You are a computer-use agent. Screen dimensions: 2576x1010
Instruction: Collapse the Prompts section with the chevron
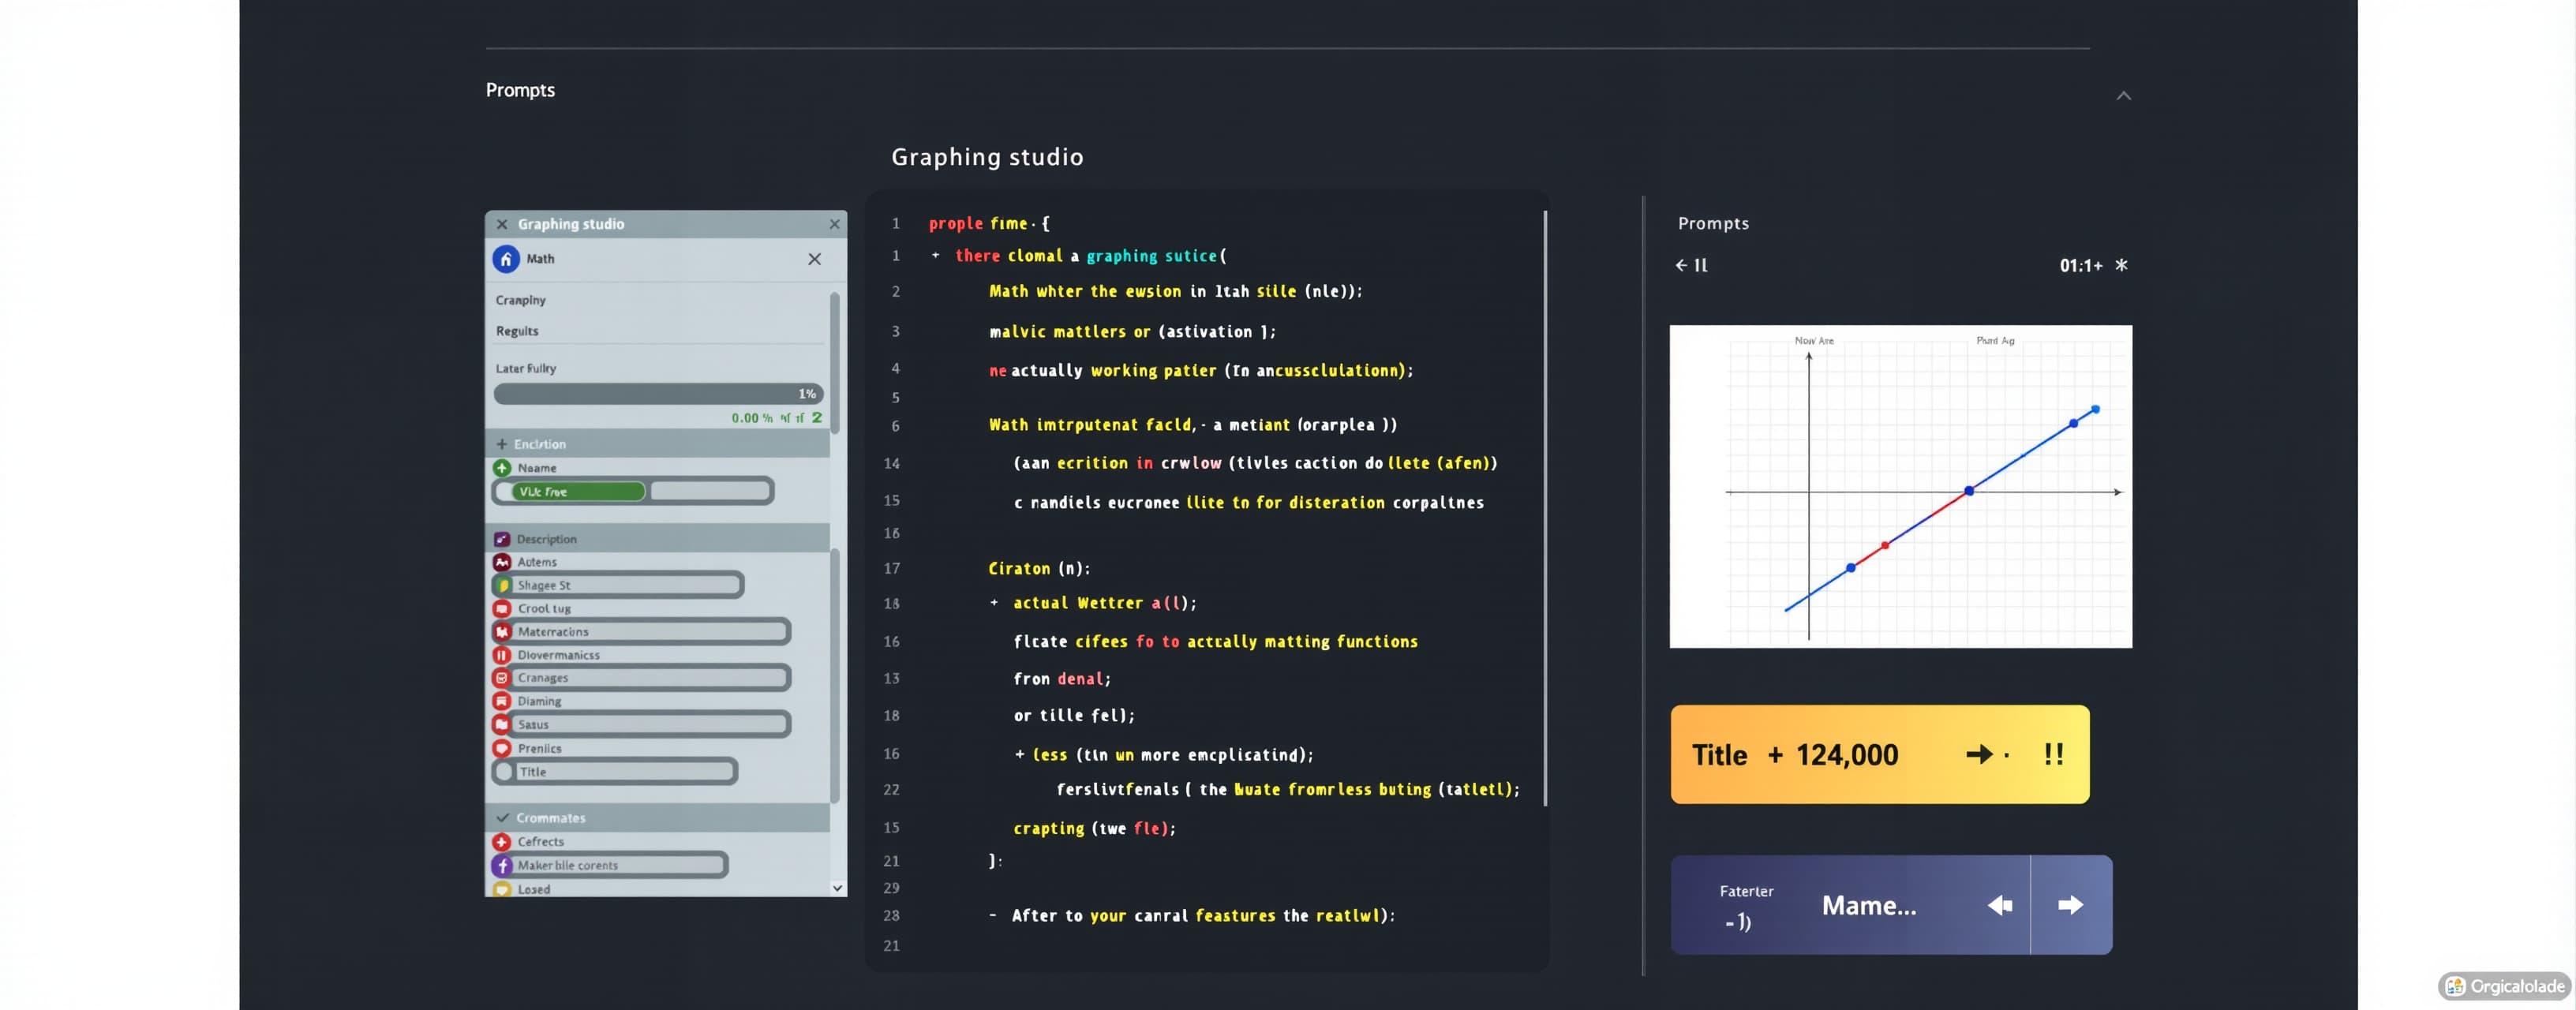2124,96
